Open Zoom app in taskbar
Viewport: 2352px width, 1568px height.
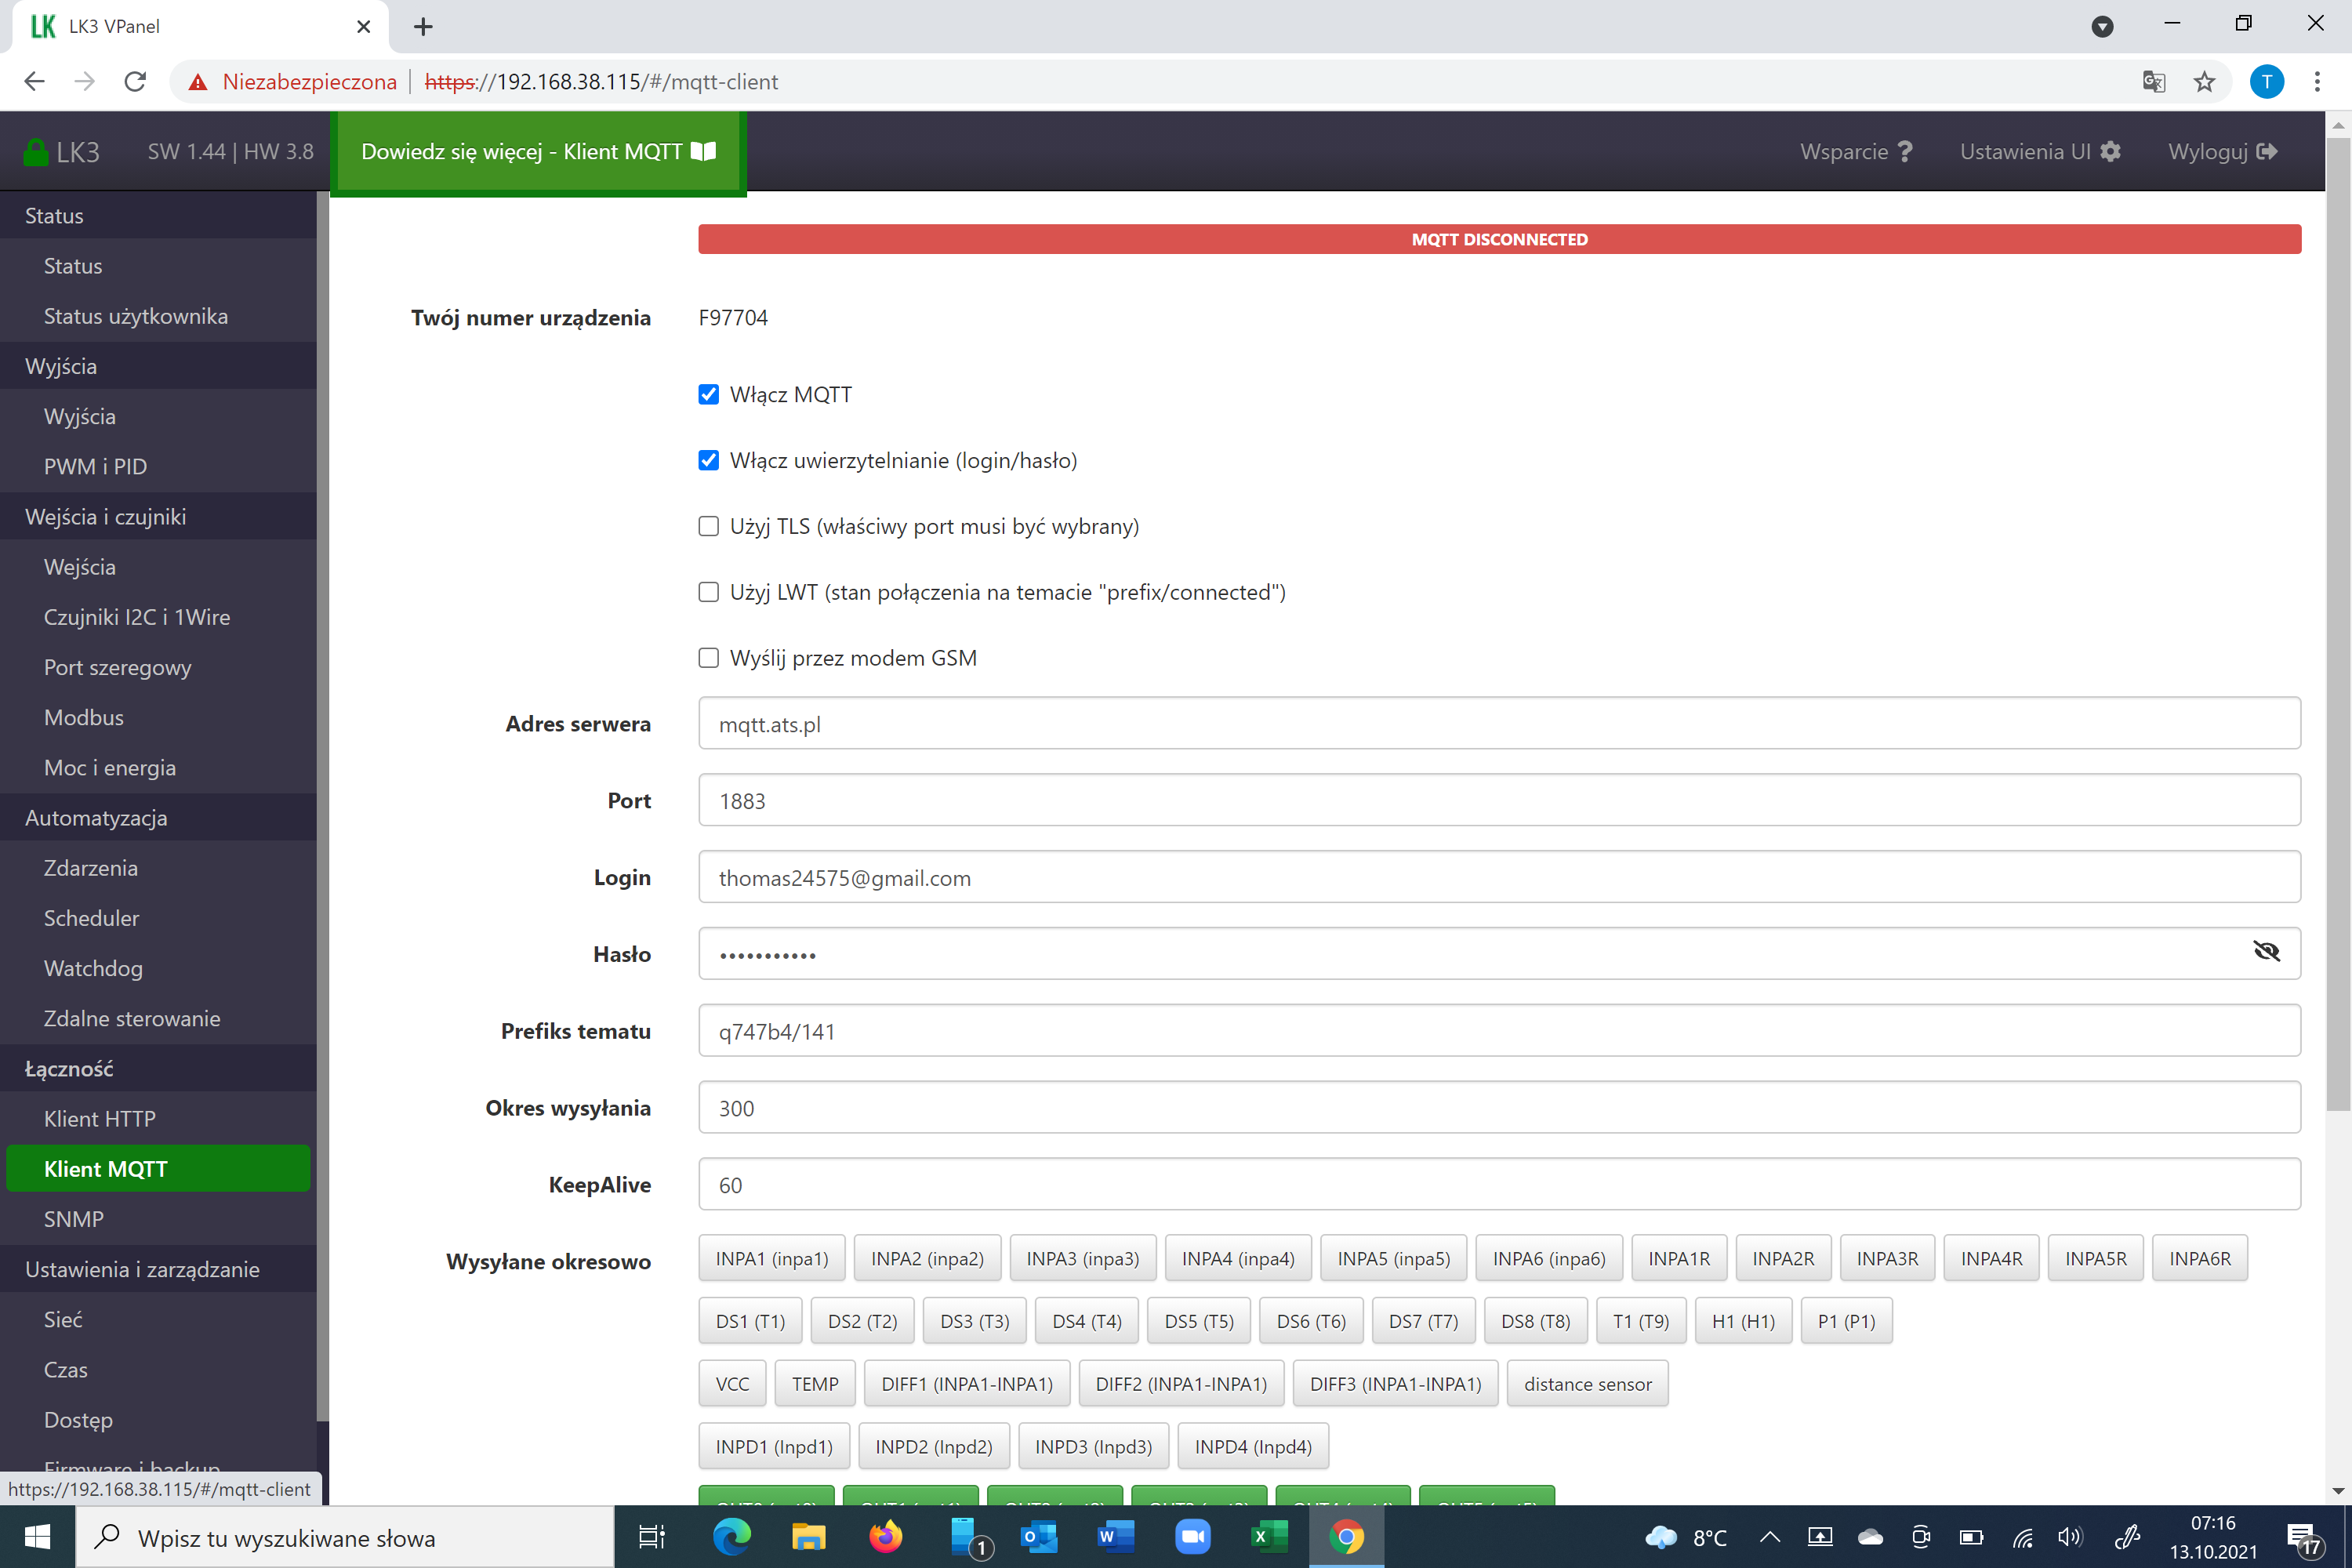click(1192, 1536)
